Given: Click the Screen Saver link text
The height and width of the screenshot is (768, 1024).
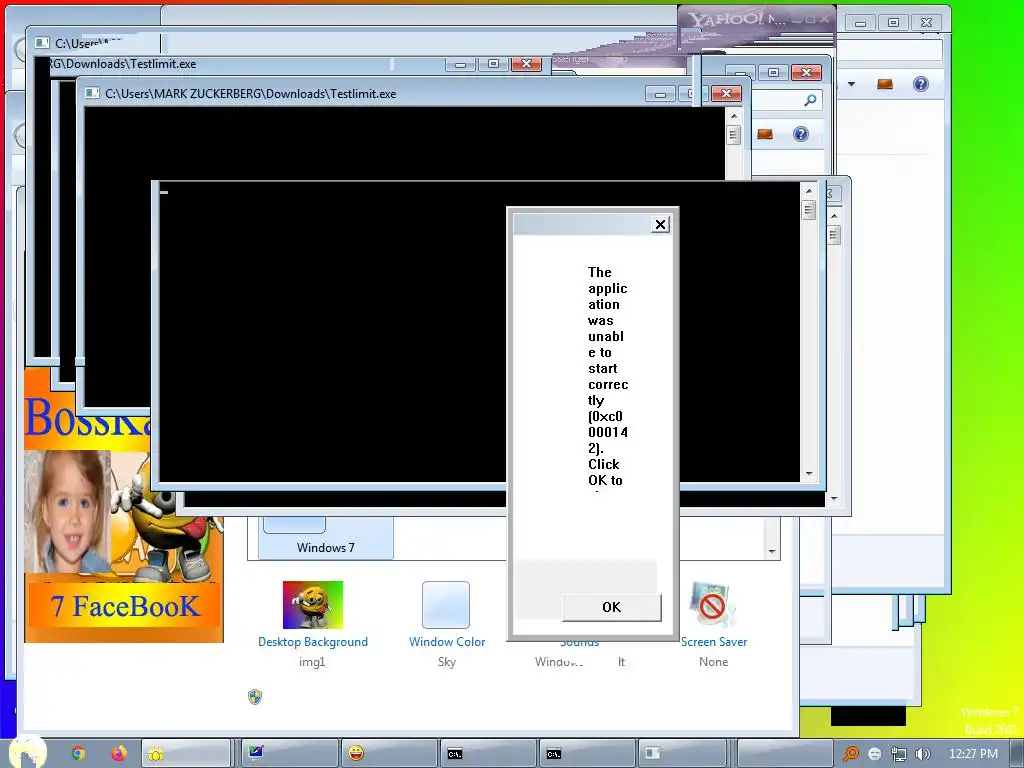Looking at the screenshot, I should [714, 642].
